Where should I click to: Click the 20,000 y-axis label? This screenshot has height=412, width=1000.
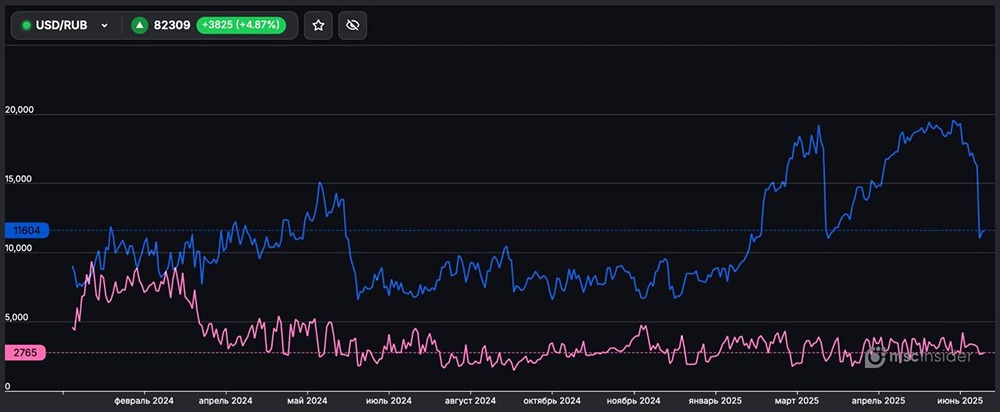pyautogui.click(x=20, y=110)
